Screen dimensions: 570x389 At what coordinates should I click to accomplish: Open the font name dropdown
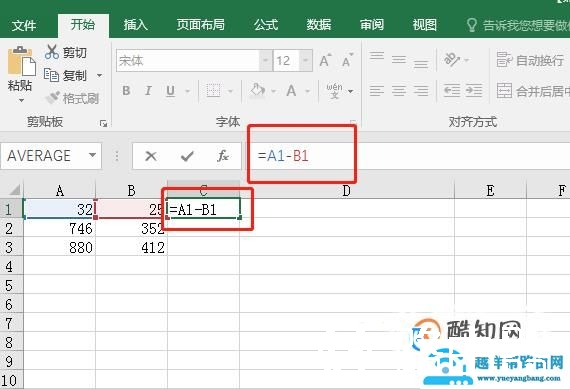click(x=266, y=60)
